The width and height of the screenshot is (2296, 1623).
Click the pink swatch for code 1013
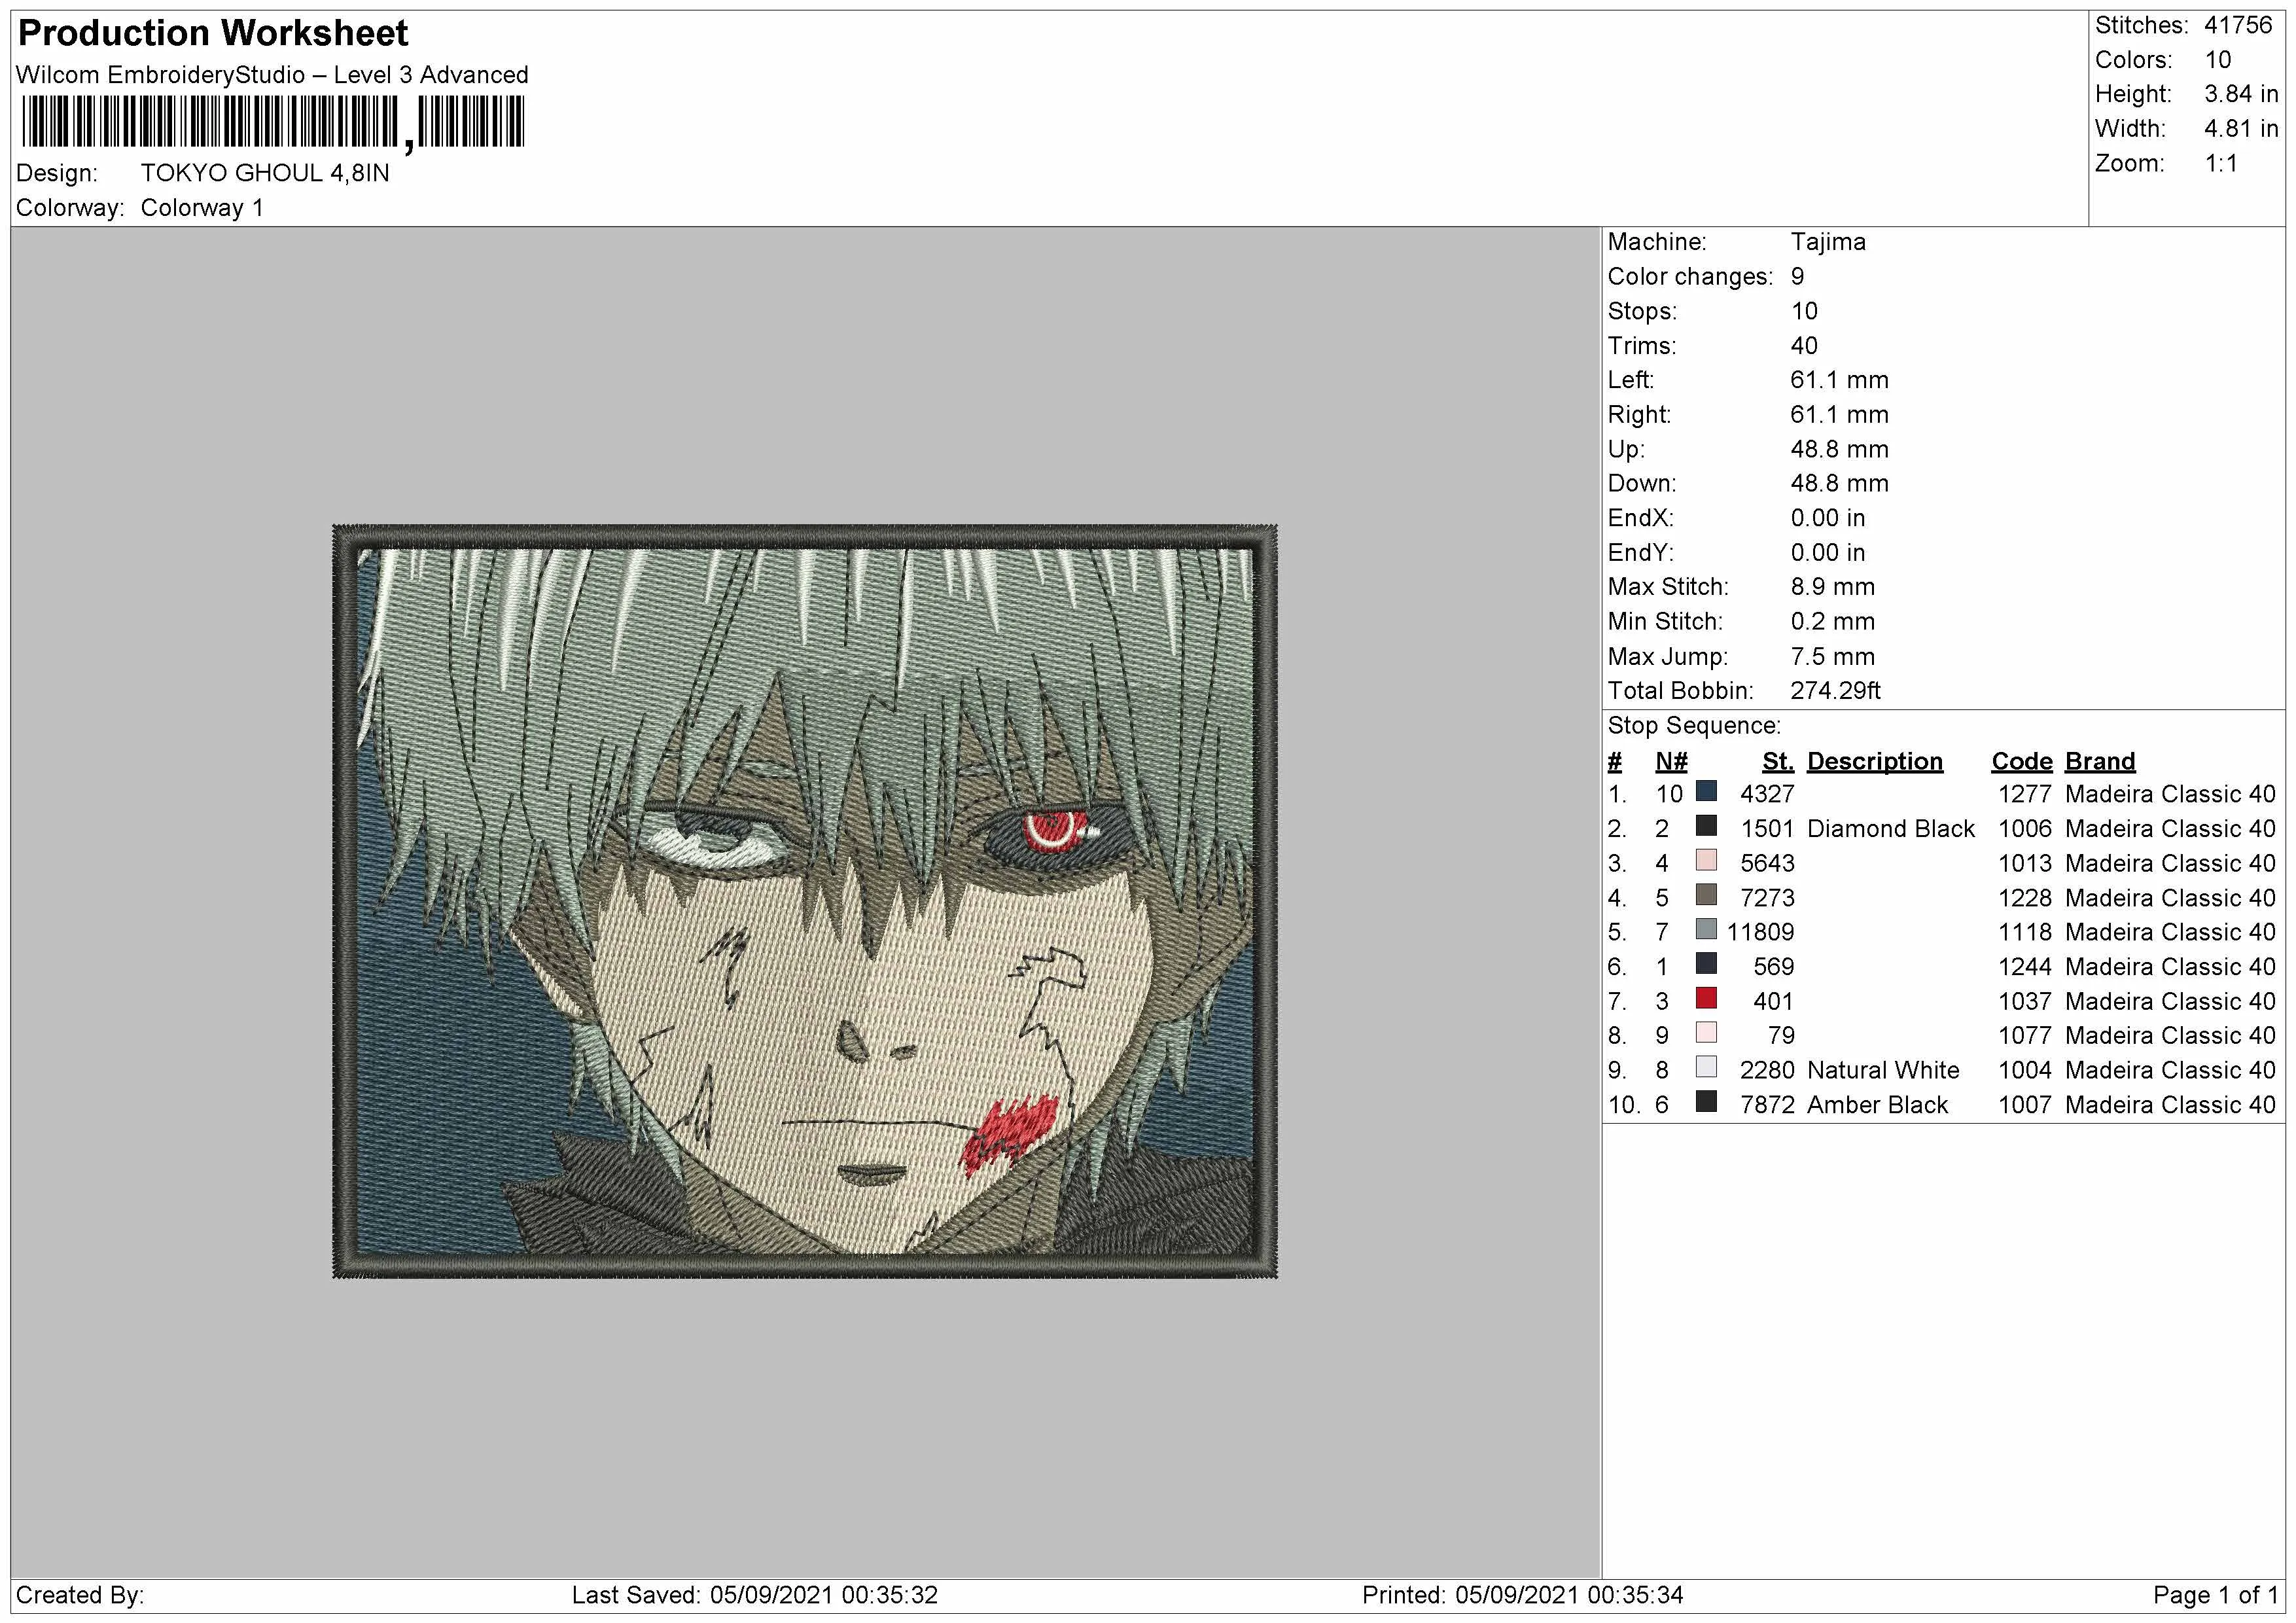(1706, 861)
